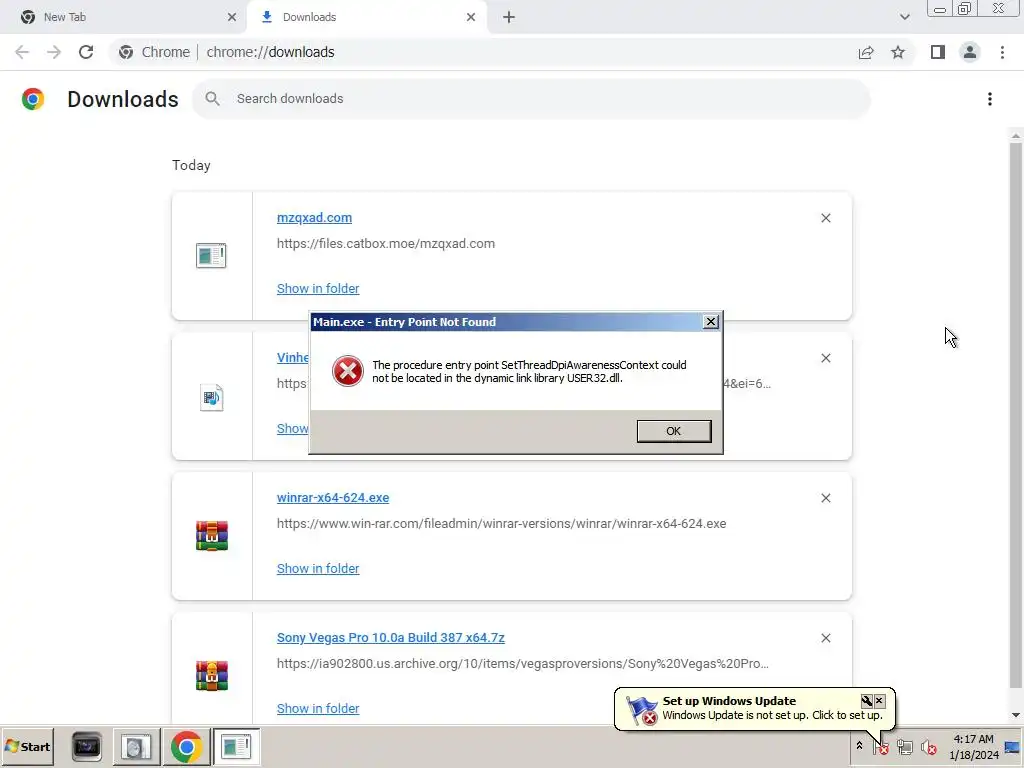The width and height of the screenshot is (1024, 768).
Task: Click the archive.org source URL text
Action: [x=522, y=664]
